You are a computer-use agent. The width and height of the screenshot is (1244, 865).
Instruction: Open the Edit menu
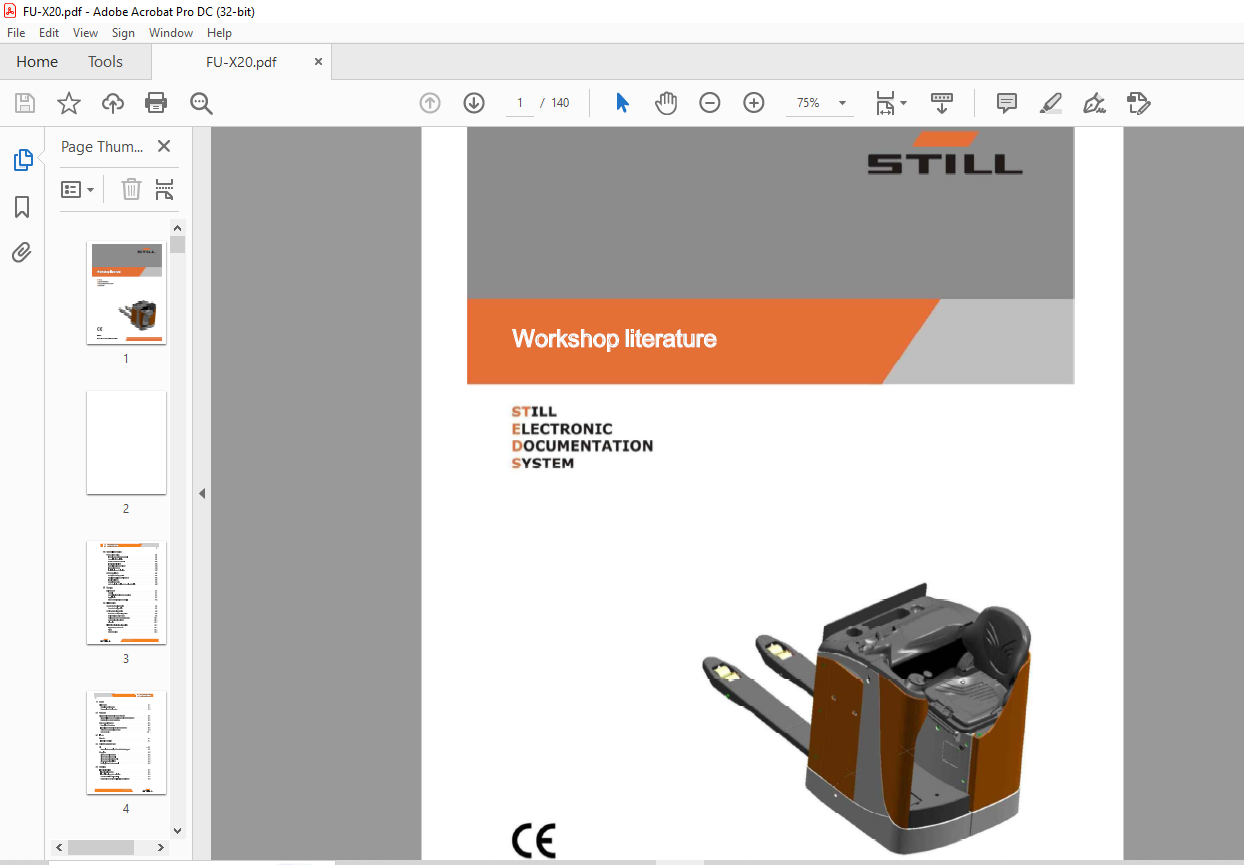click(x=49, y=33)
